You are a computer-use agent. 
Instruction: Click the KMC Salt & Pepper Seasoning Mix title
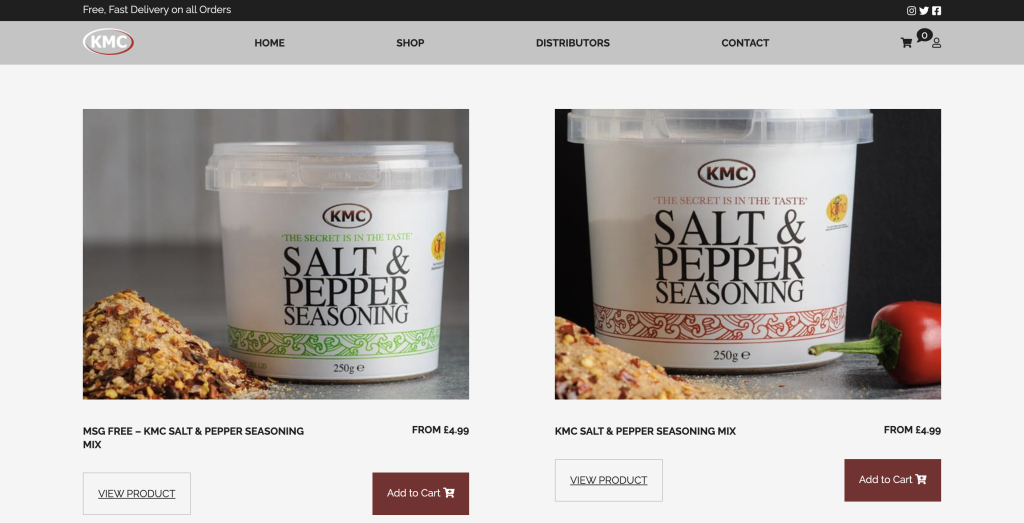tap(645, 431)
